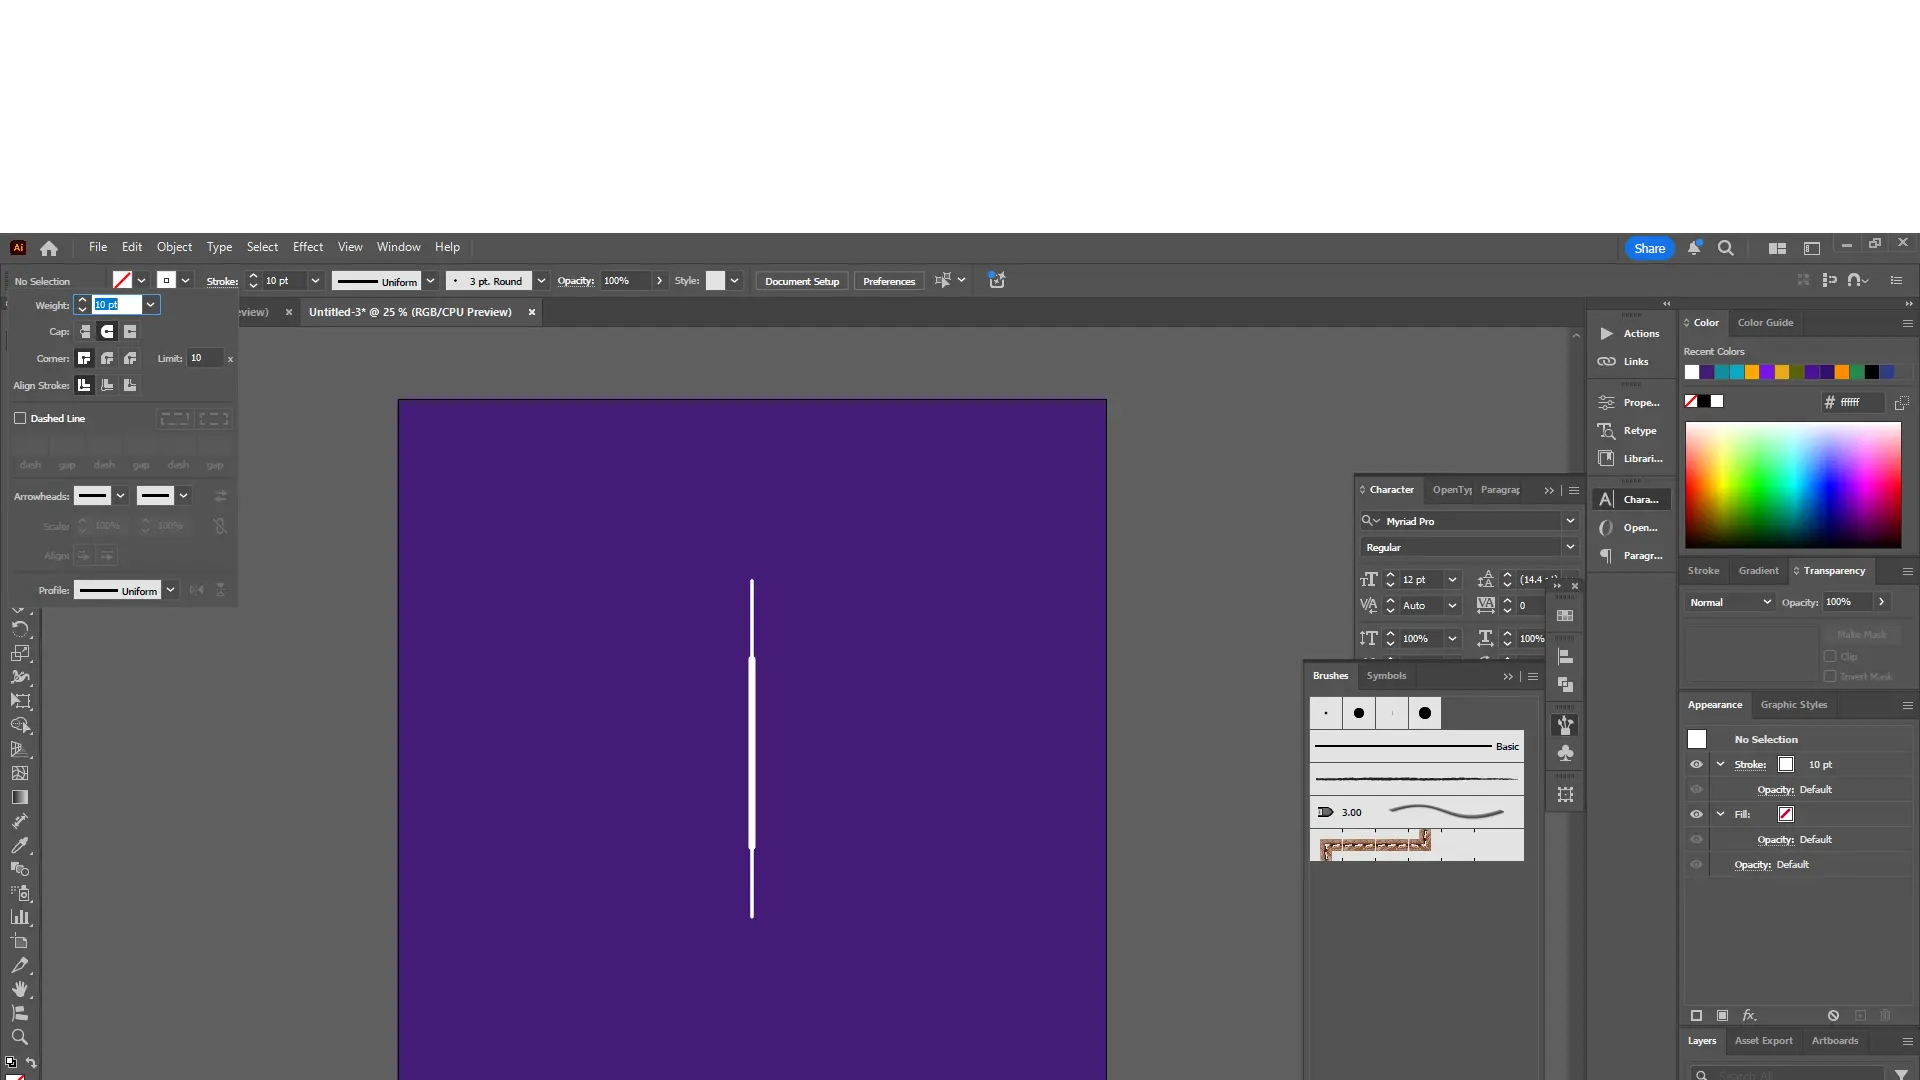Click the Share button
Viewport: 1920px width, 1080px height.
click(x=1648, y=248)
